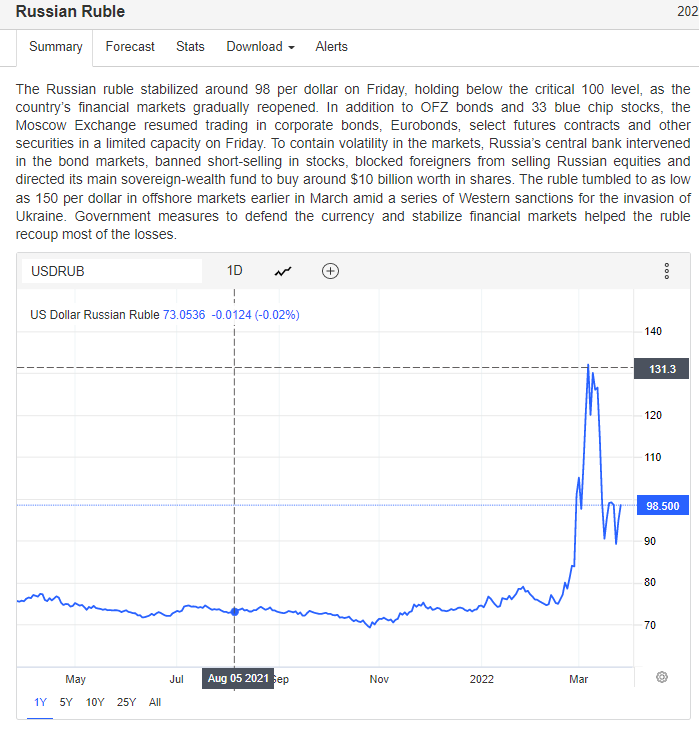Click the current price 98.500 label
This screenshot has height=731, width=699.
point(662,506)
